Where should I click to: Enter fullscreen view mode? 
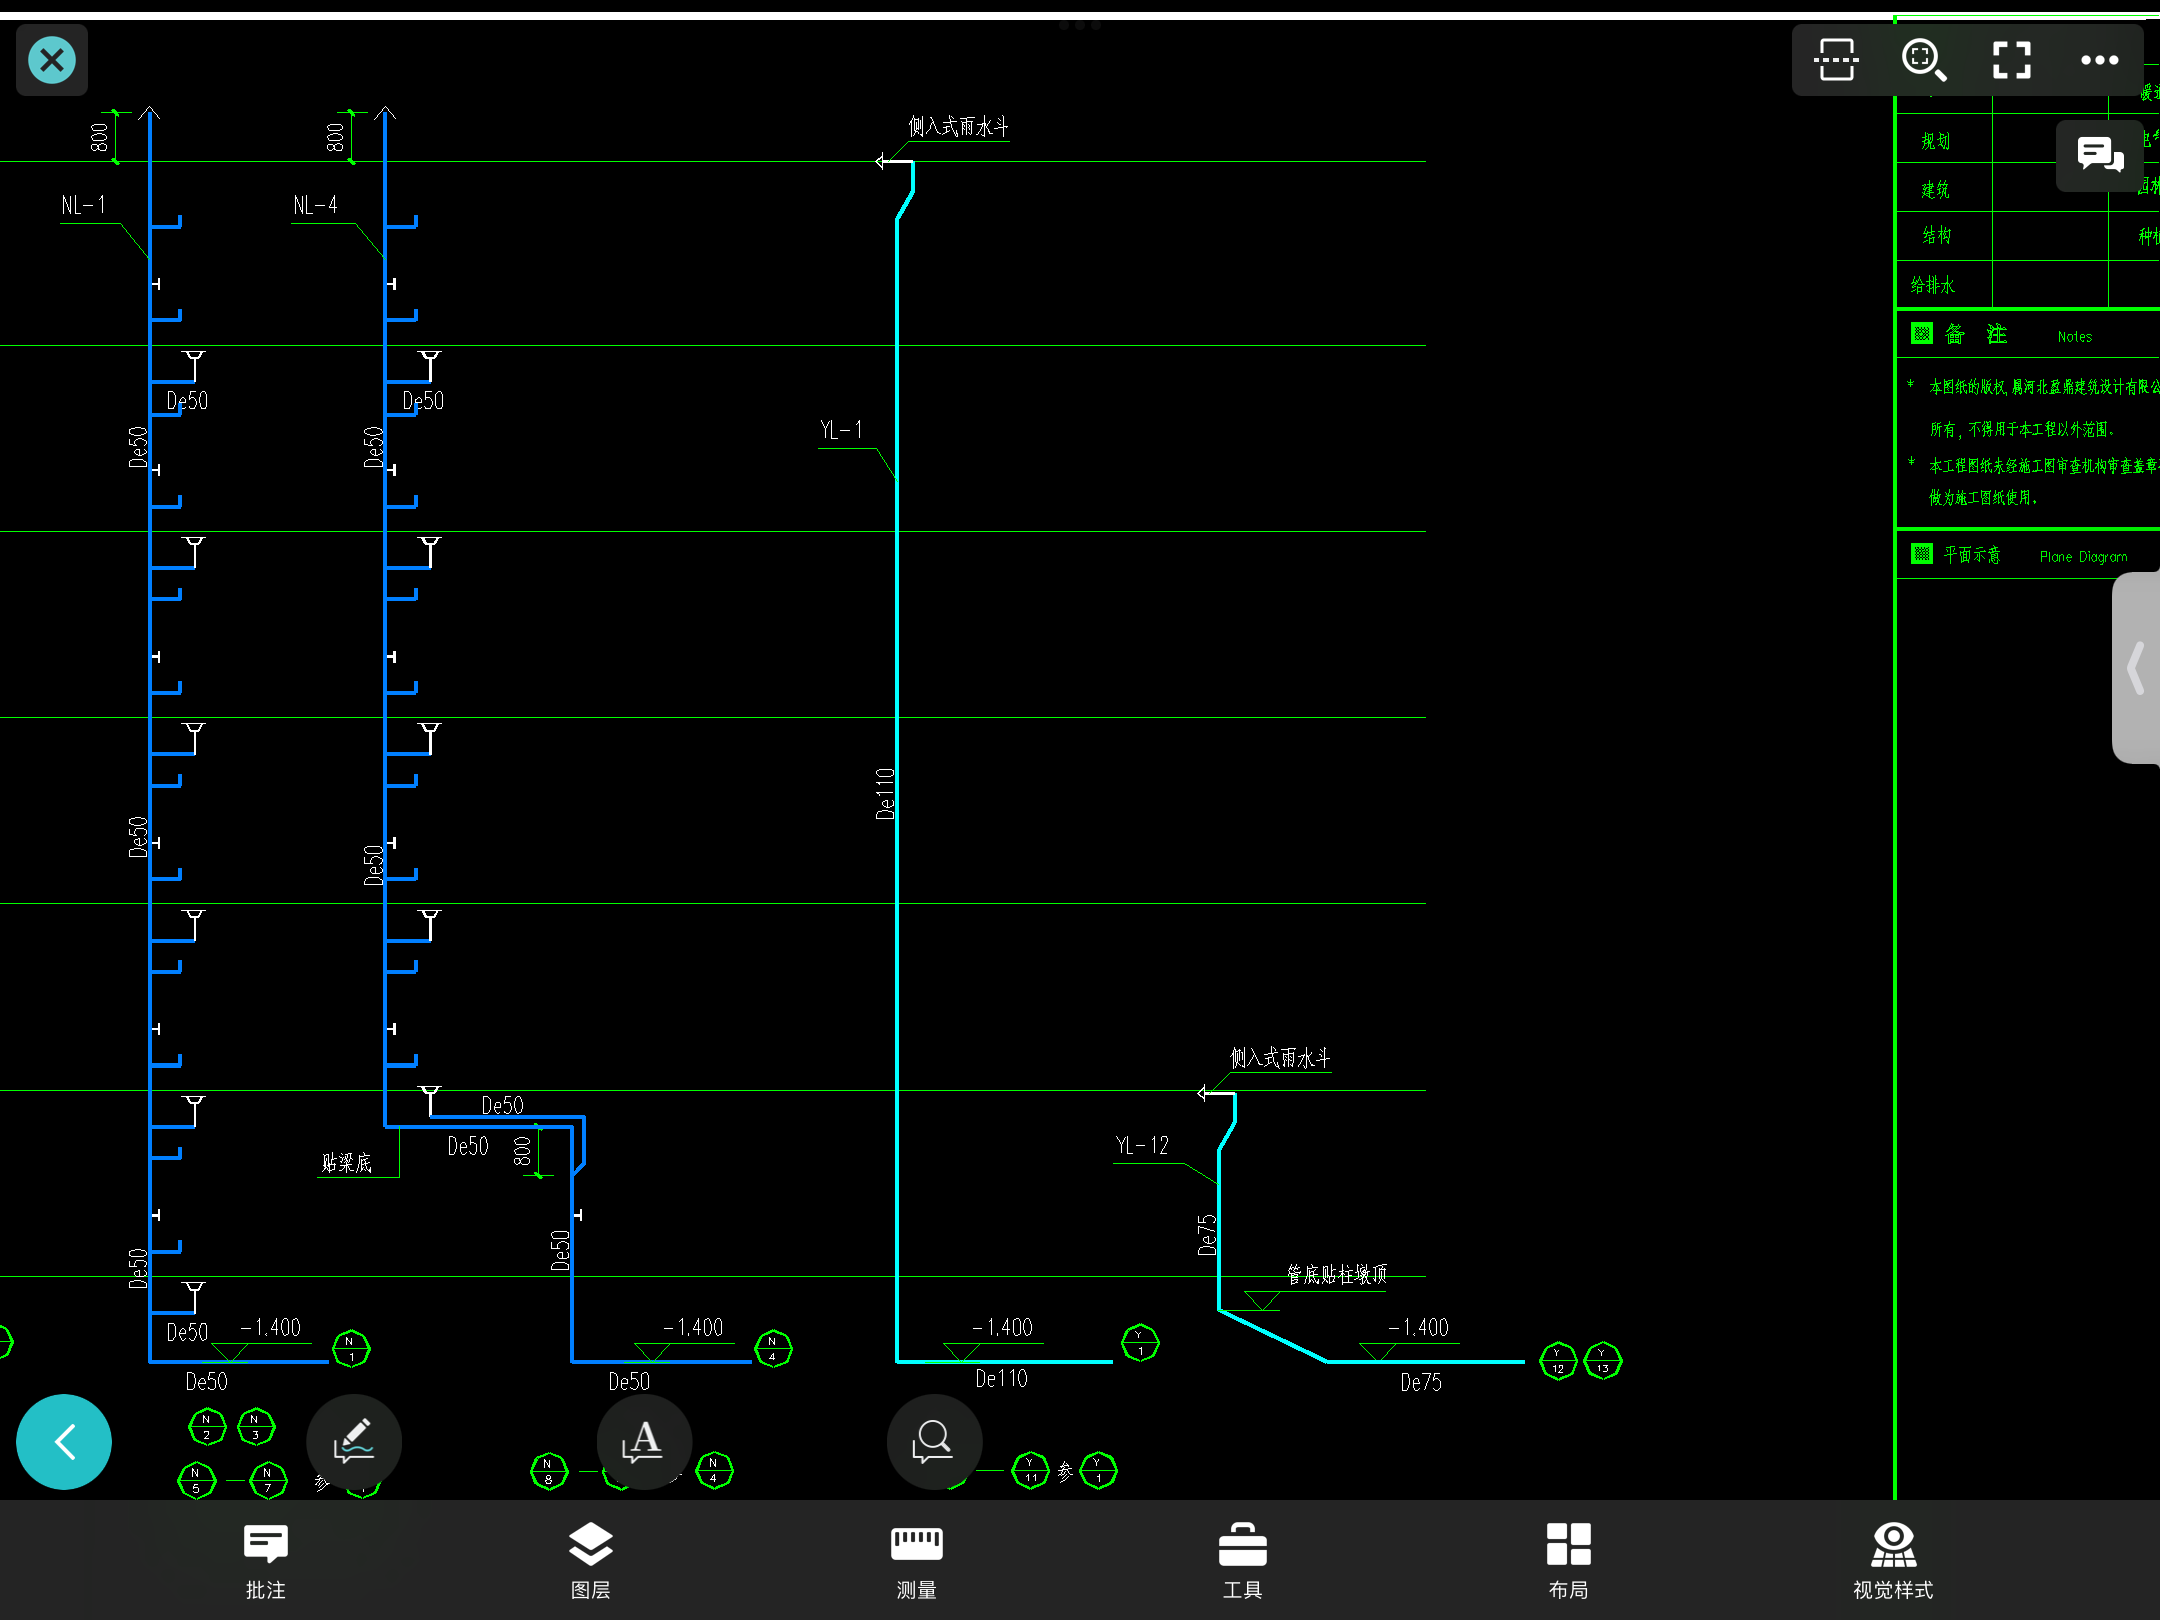[2011, 60]
